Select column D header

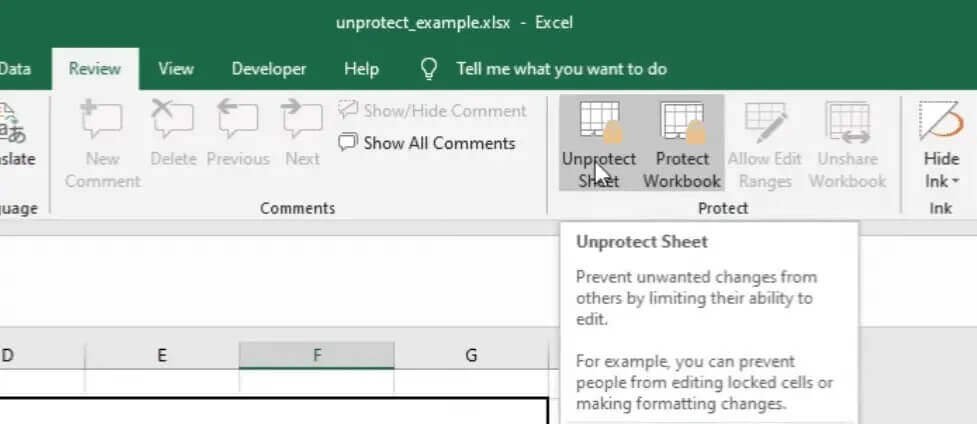pyautogui.click(x=41, y=355)
